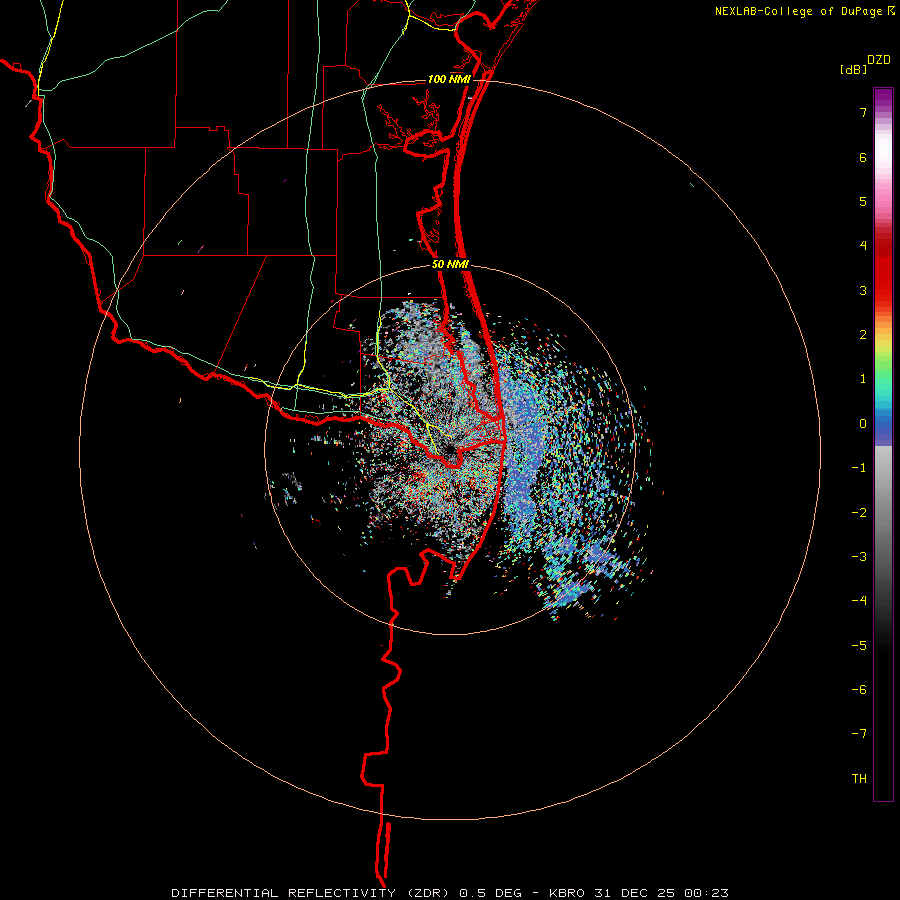
Task: Click the -4 value on the color scale
Action: pos(859,601)
